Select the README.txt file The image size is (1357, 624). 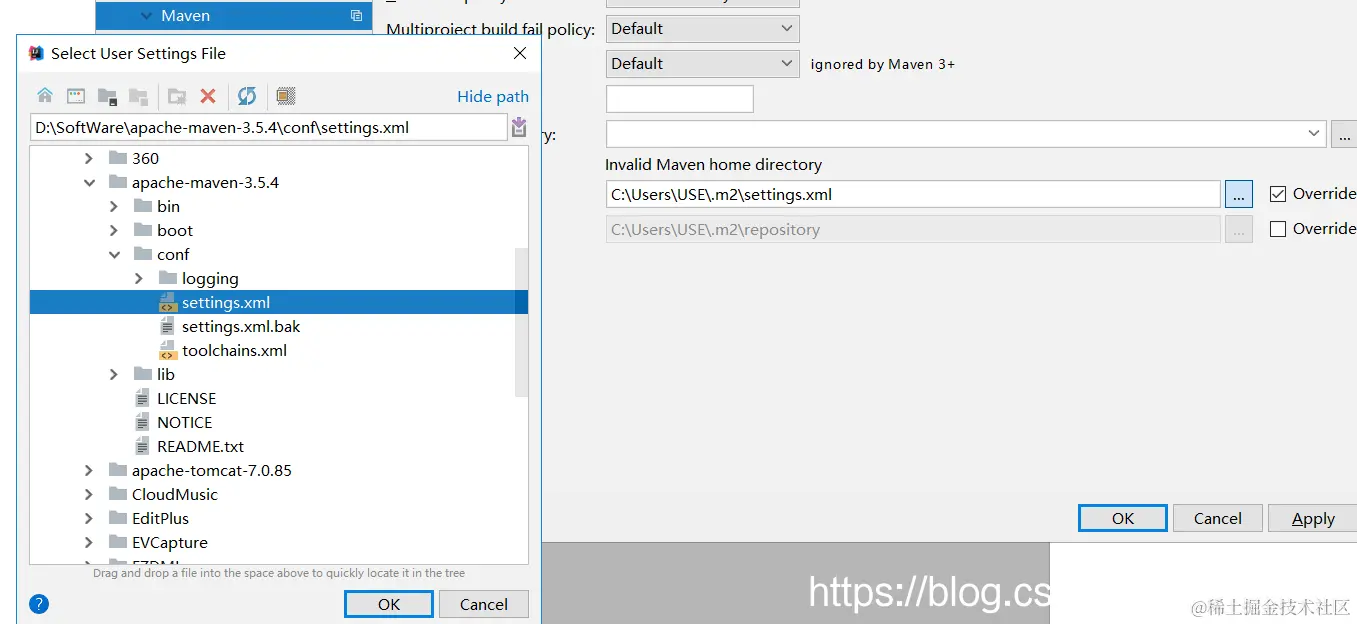tap(200, 447)
